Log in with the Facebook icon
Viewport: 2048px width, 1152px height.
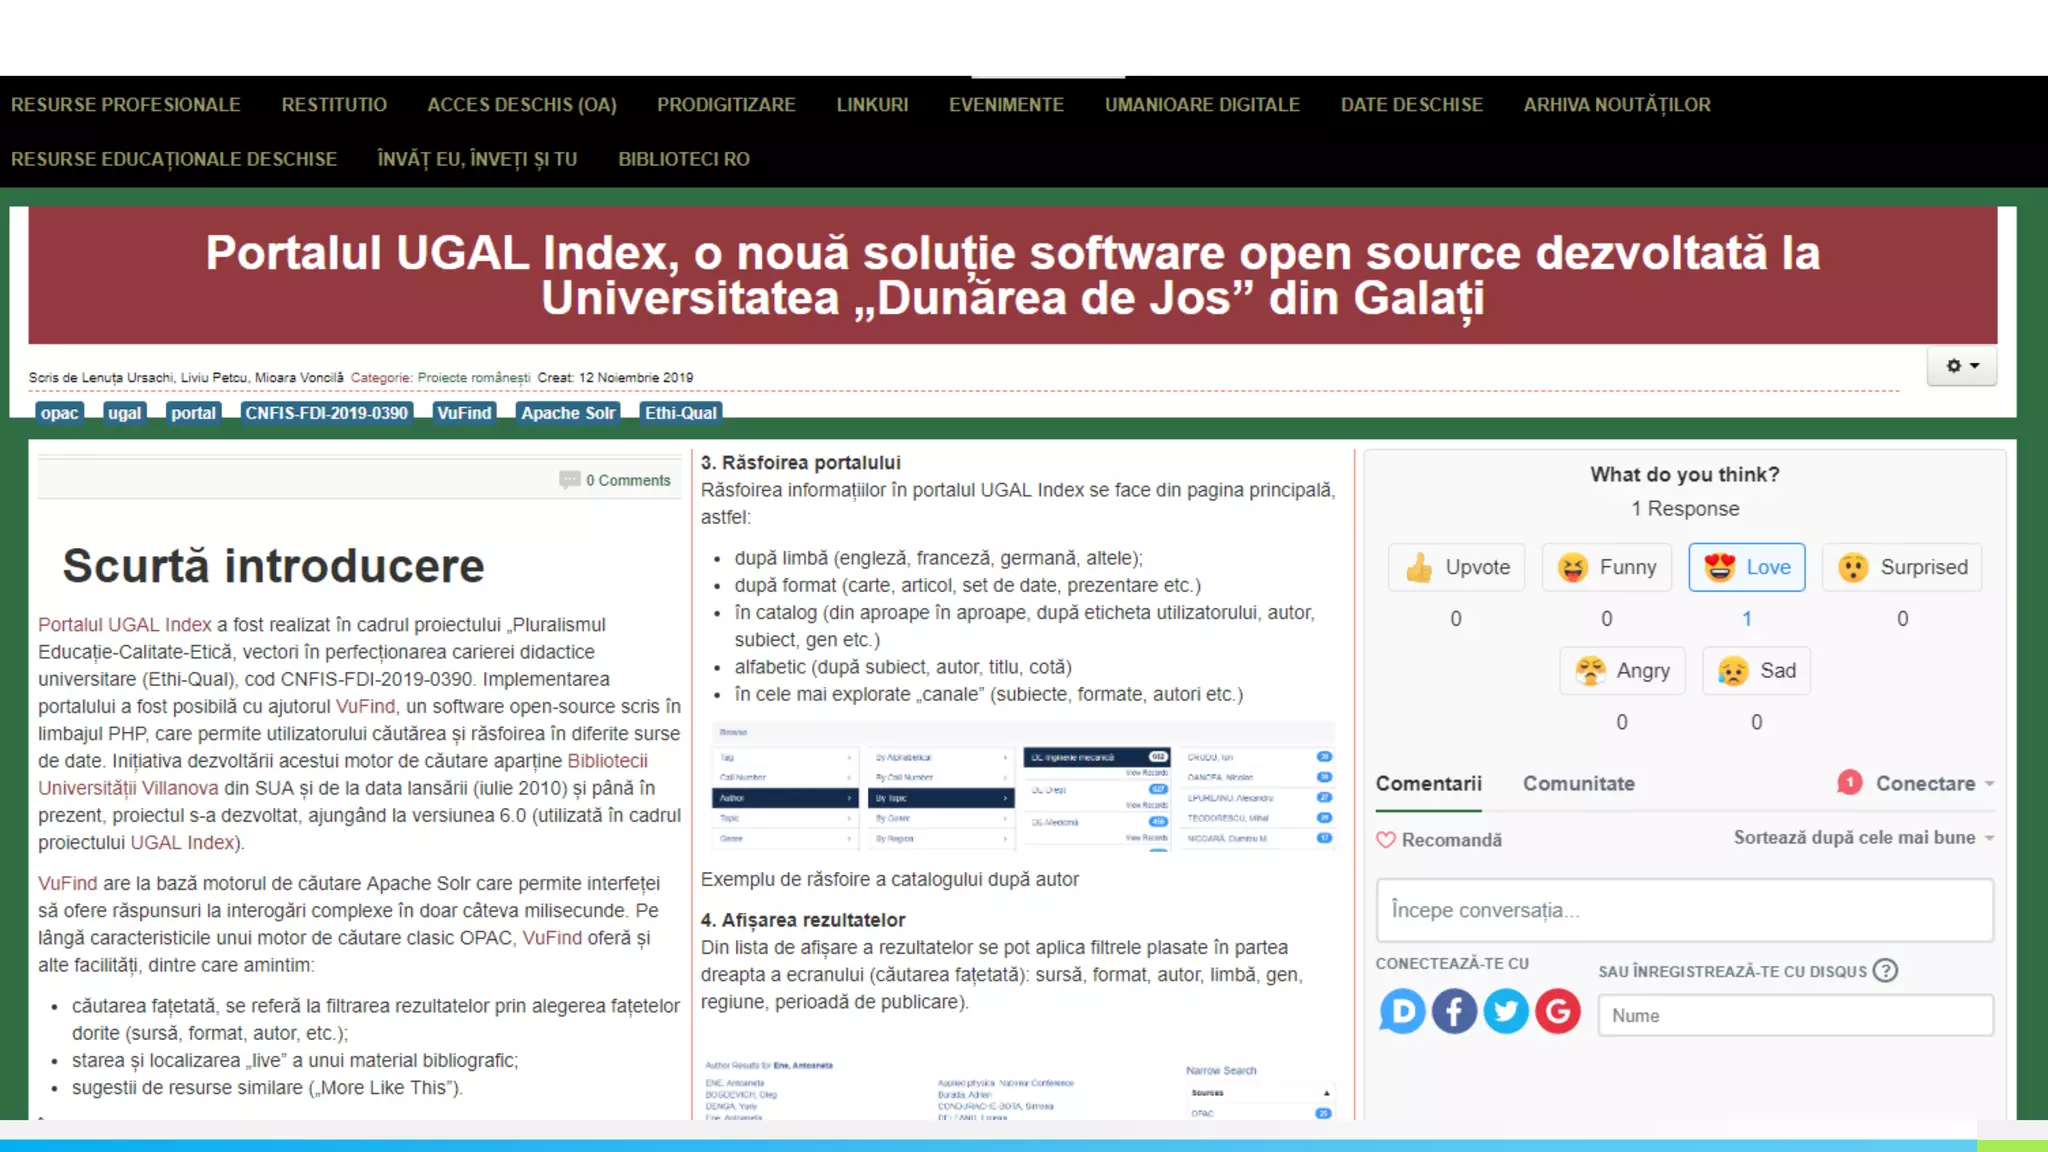1454,1012
